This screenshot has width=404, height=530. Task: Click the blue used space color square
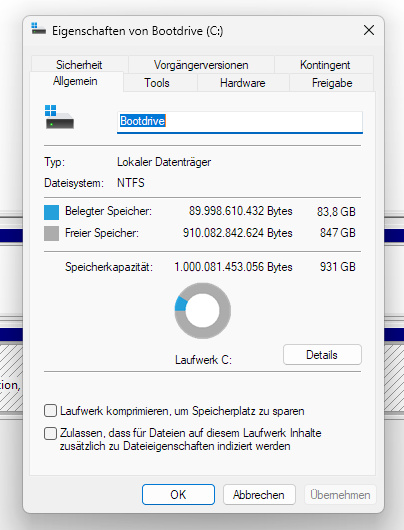51,212
